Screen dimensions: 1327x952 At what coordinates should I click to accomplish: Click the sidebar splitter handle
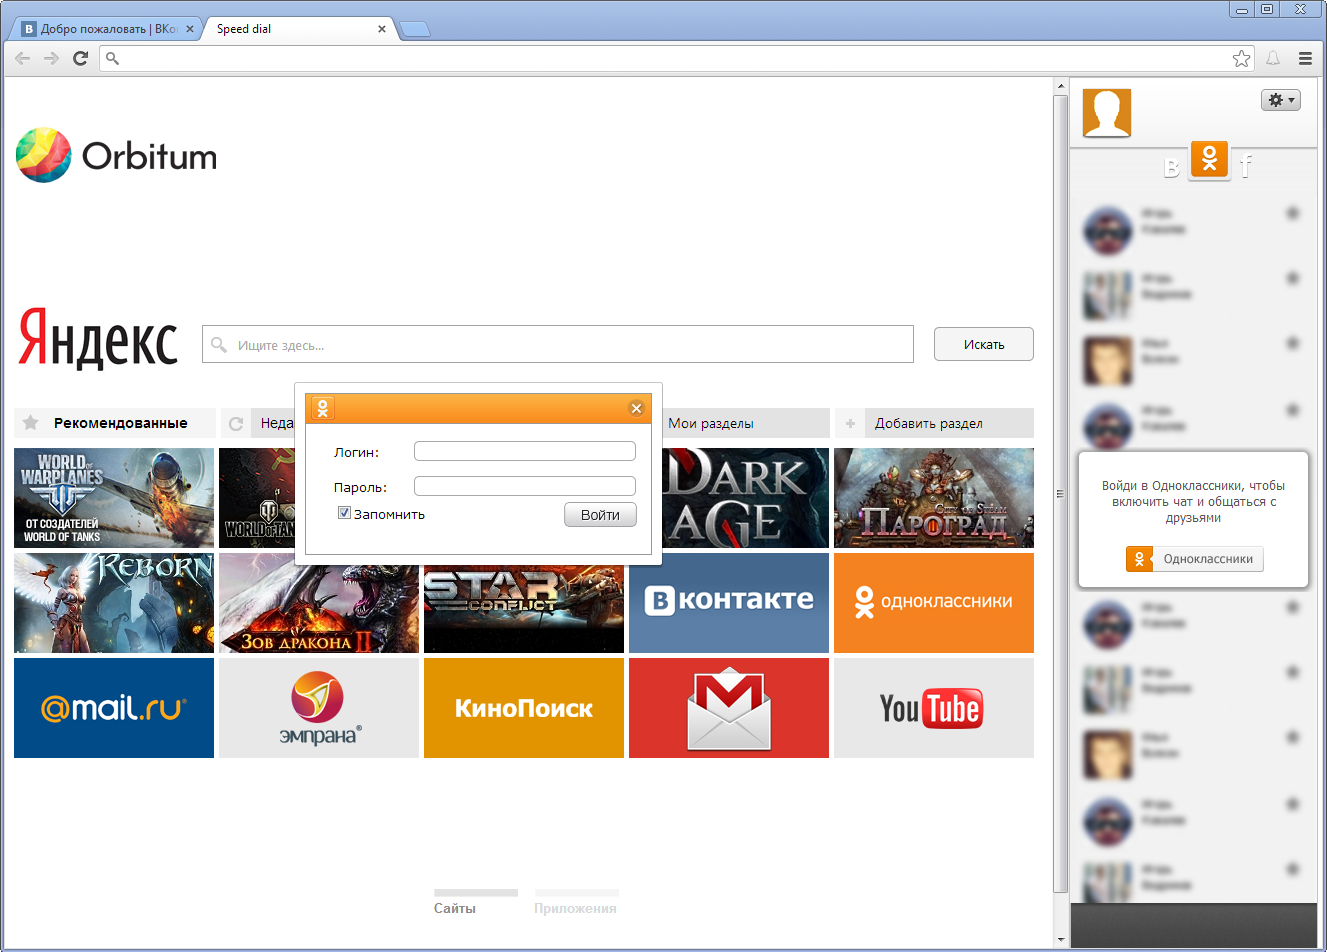pos(1060,494)
